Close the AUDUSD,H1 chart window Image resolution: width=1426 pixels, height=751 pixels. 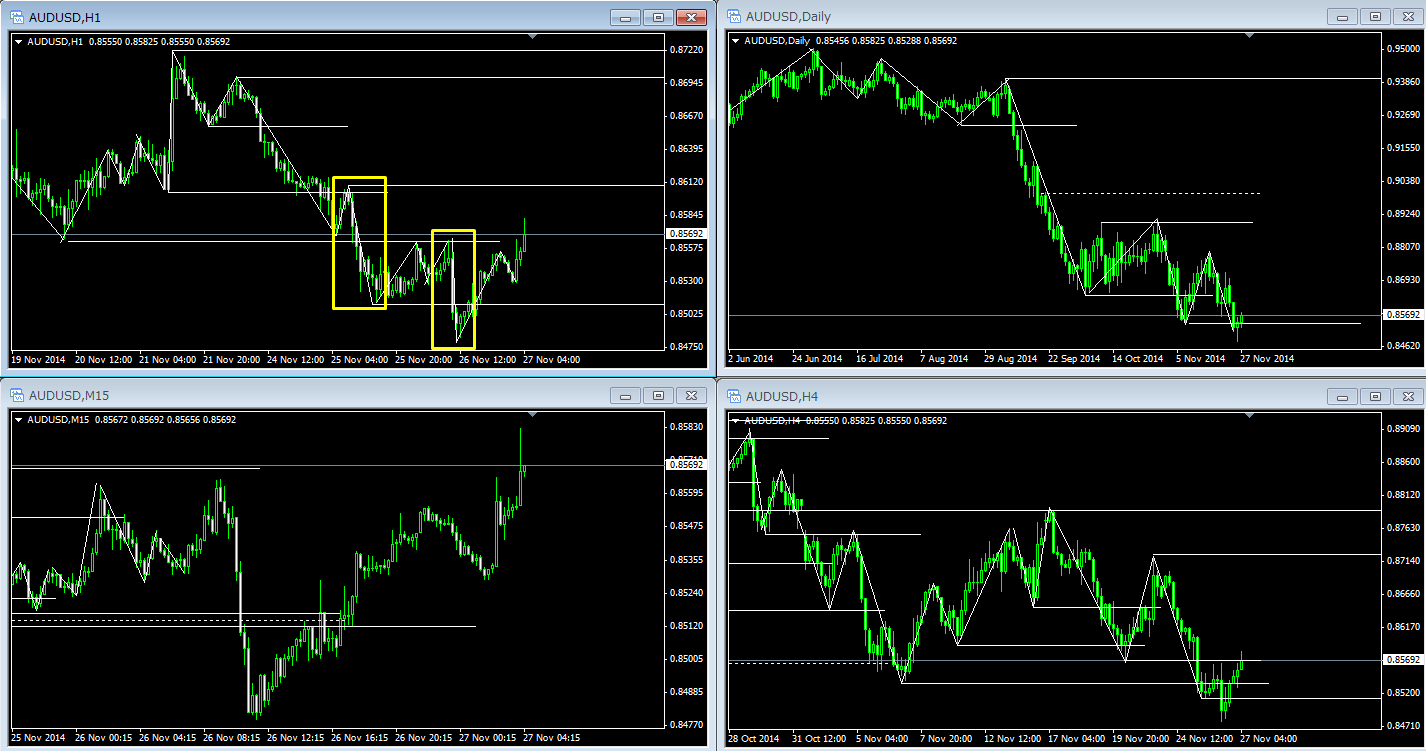pos(691,17)
